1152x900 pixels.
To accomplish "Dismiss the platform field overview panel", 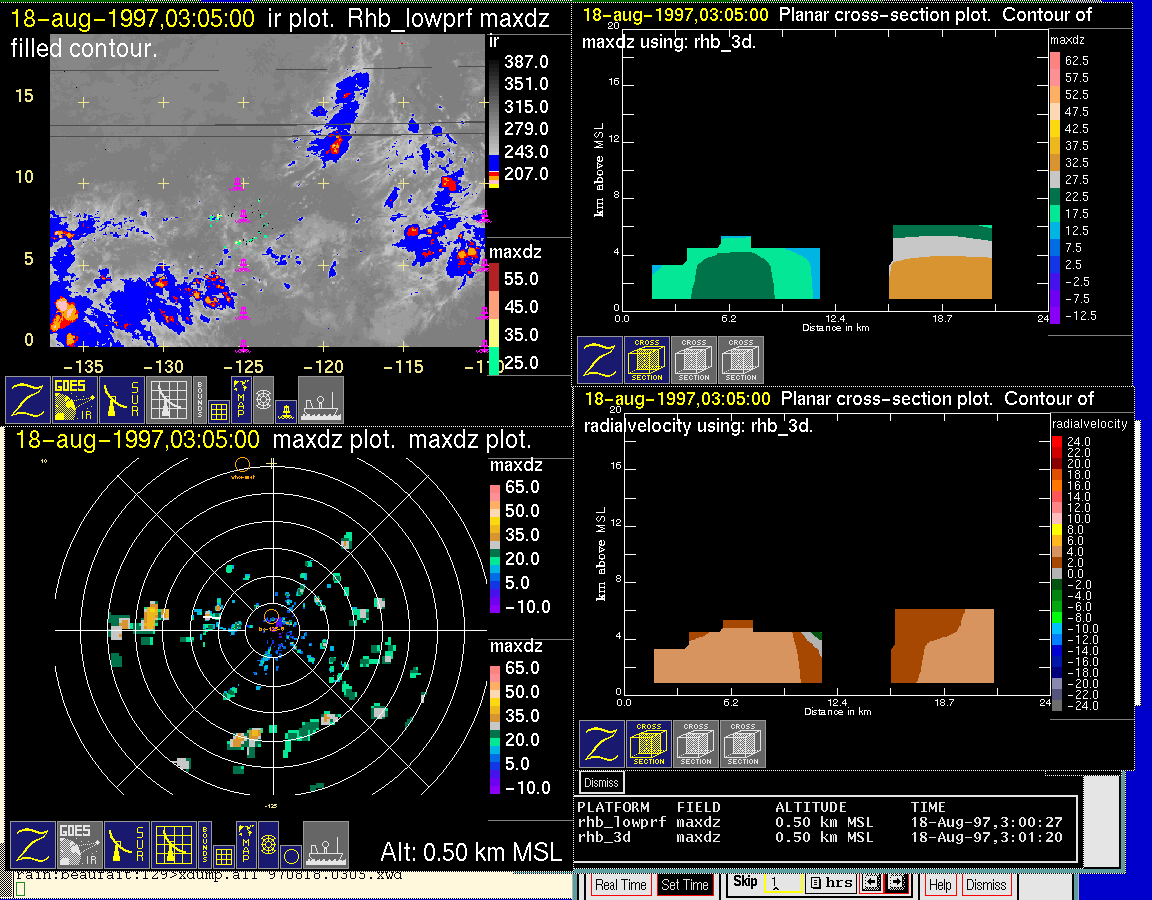I will coord(601,782).
